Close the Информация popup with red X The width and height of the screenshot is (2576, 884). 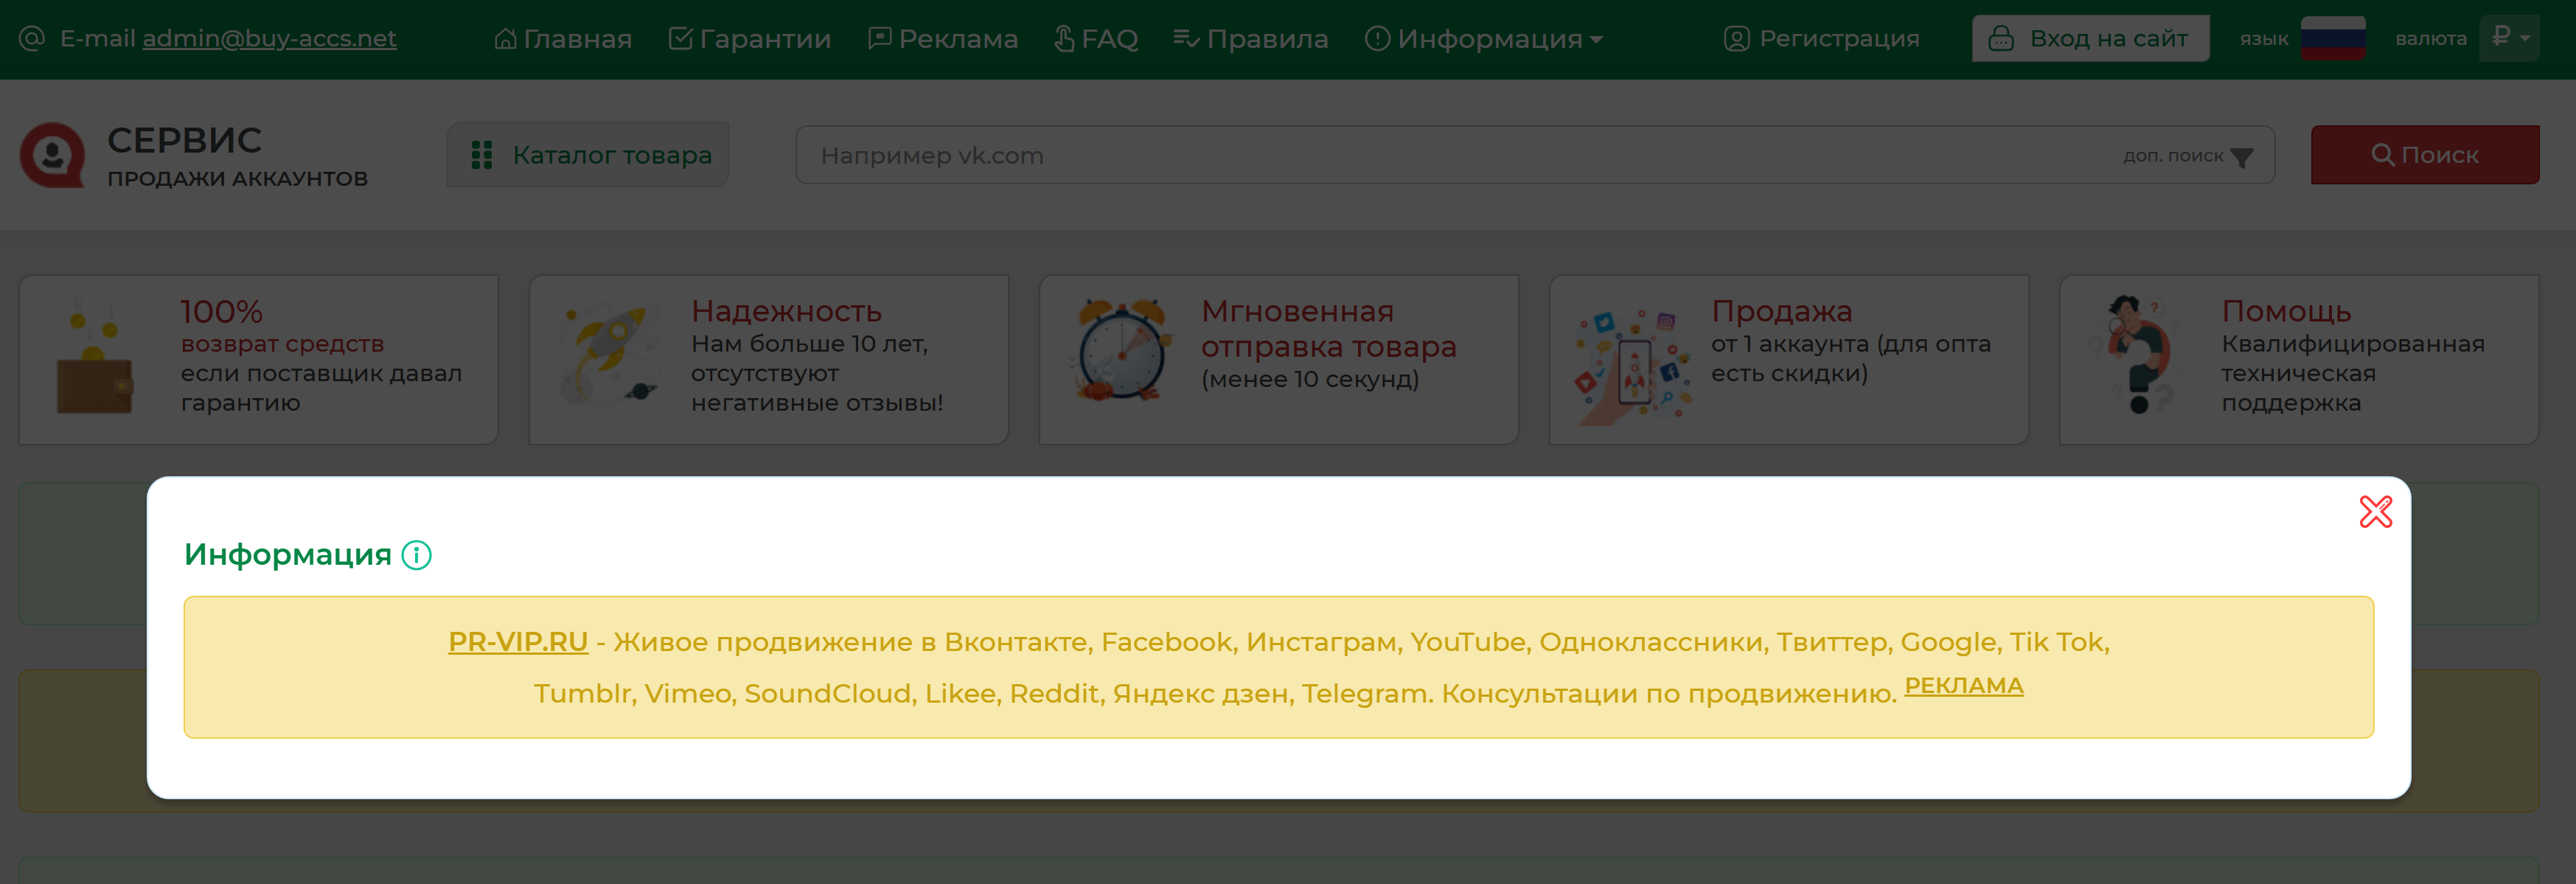tap(2375, 512)
